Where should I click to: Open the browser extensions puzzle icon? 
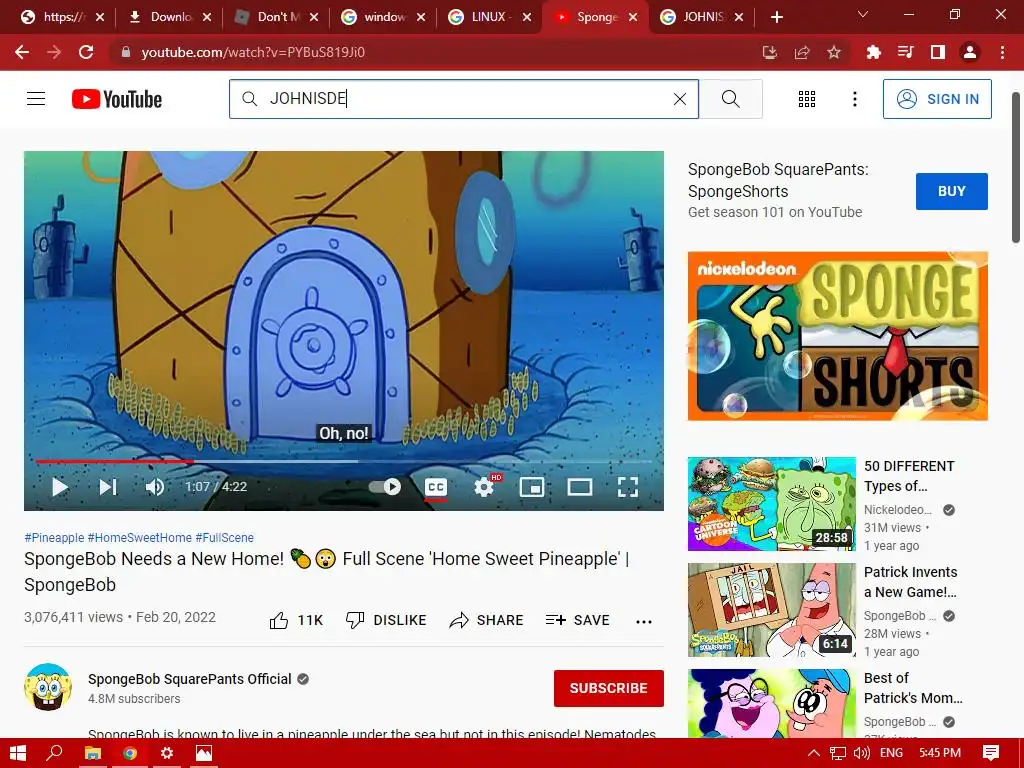tap(873, 52)
